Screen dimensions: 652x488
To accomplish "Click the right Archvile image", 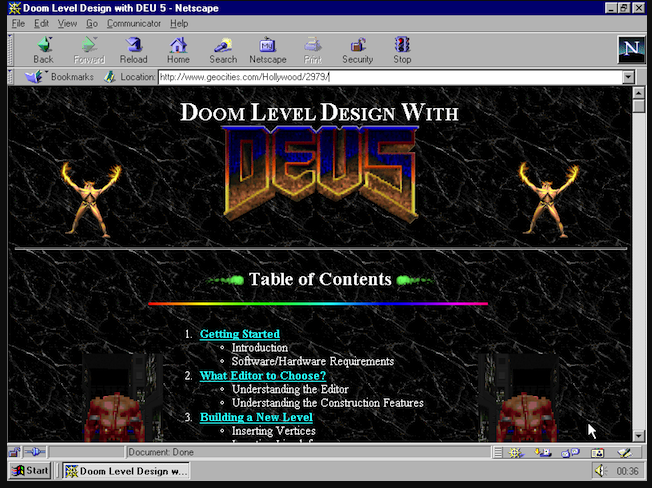I will point(548,200).
